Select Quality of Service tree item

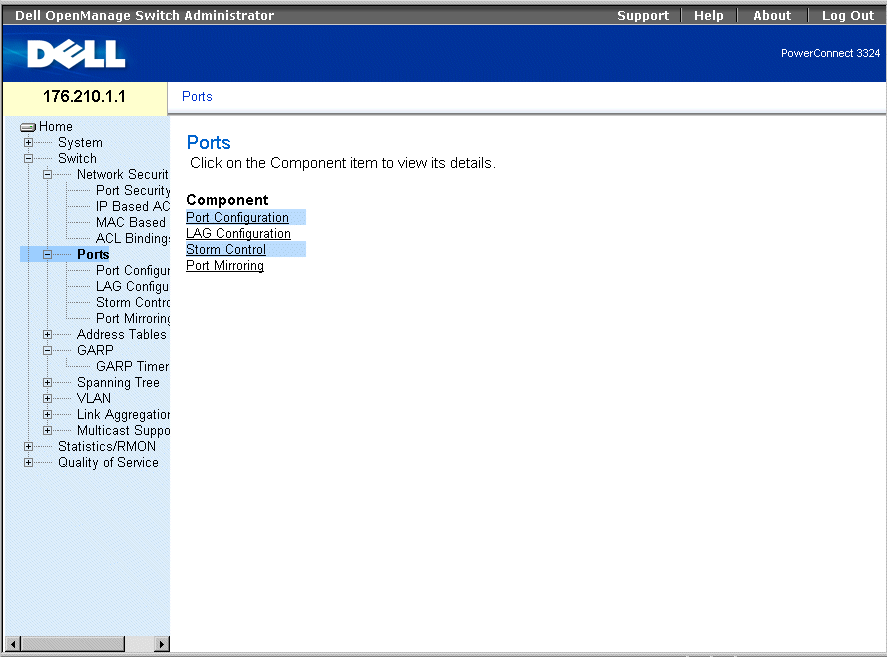pos(108,462)
